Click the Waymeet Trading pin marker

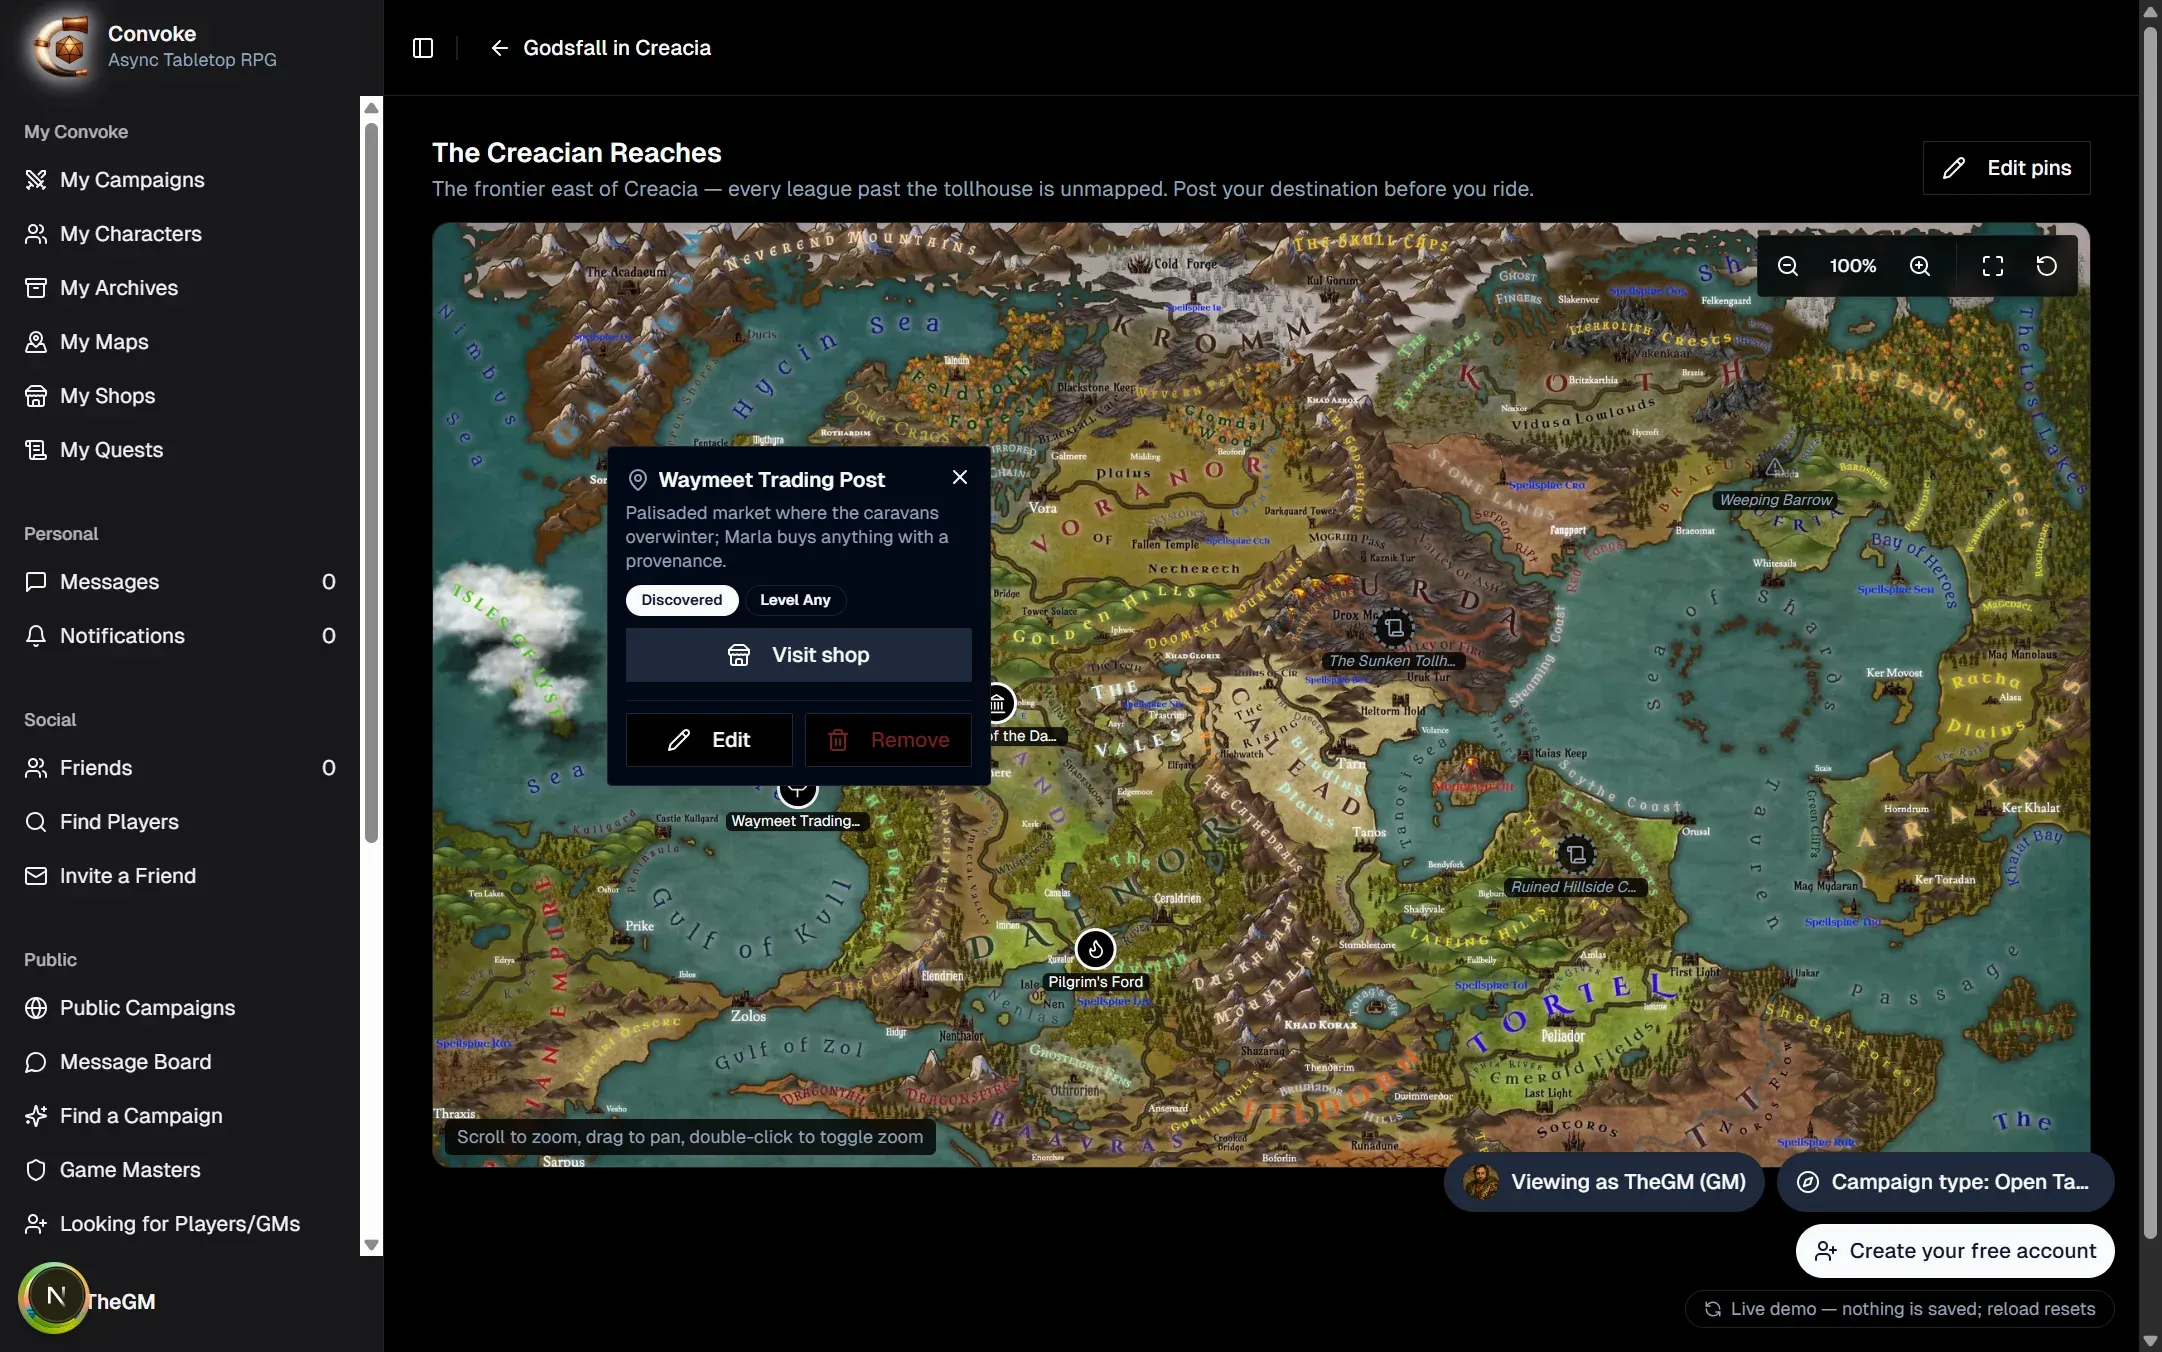click(797, 794)
